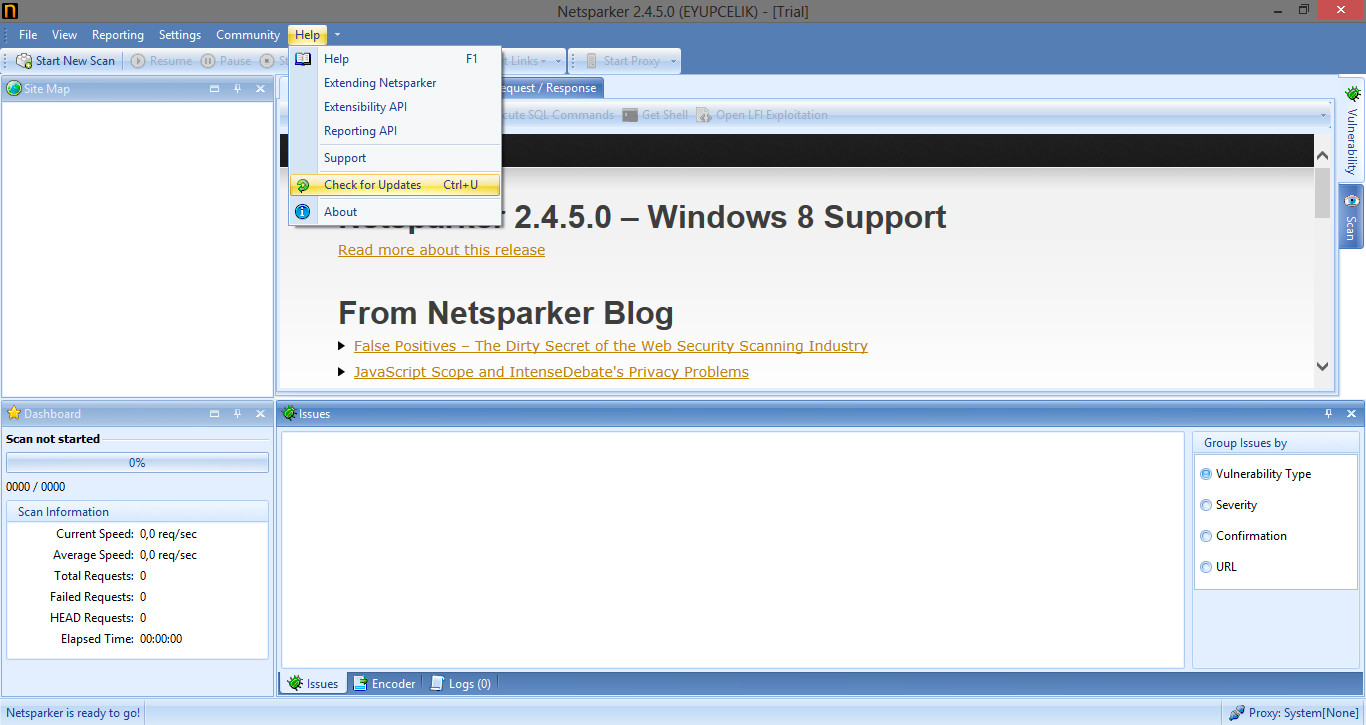The height and width of the screenshot is (725, 1366).
Task: Click the blue About info icon
Action: pos(303,212)
